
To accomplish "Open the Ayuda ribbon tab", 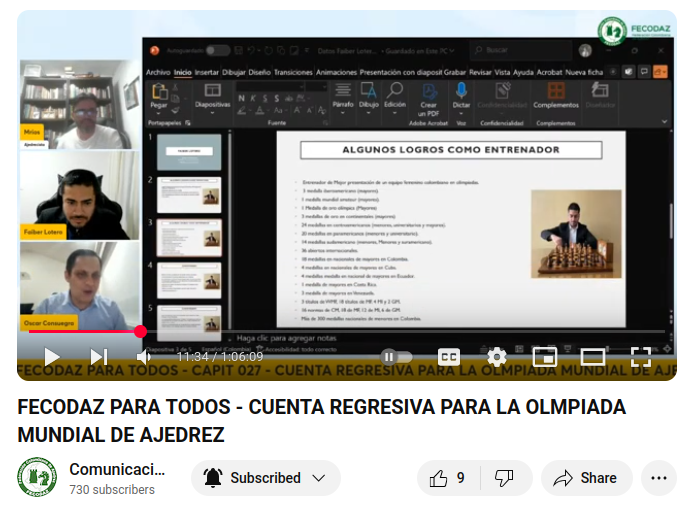I will tap(523, 72).
